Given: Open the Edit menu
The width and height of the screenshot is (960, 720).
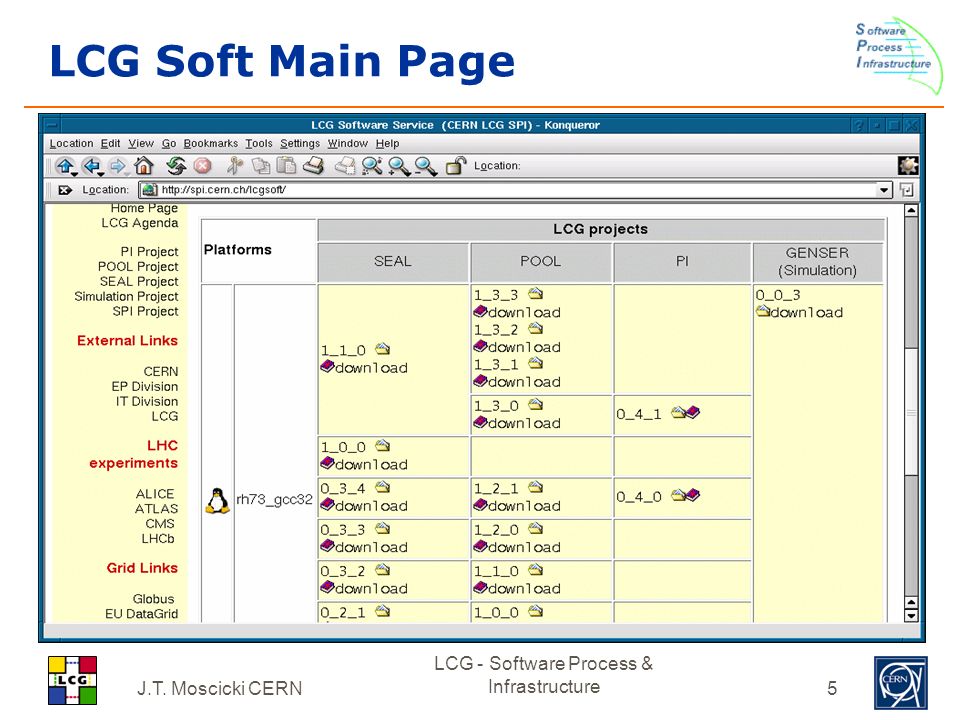Looking at the screenshot, I should (110, 143).
